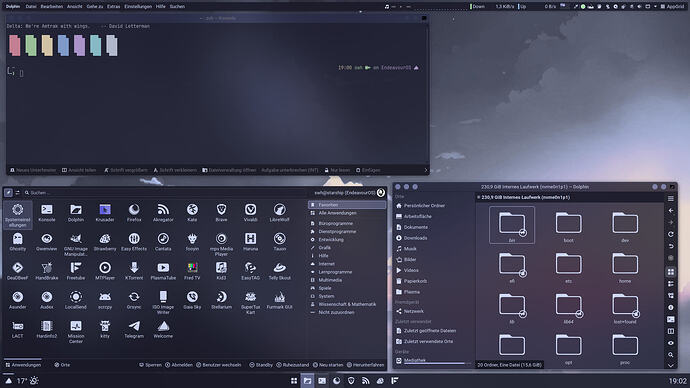The image size is (690, 388).
Task: Launch Konsole from the launcher grid
Action: [47, 212]
